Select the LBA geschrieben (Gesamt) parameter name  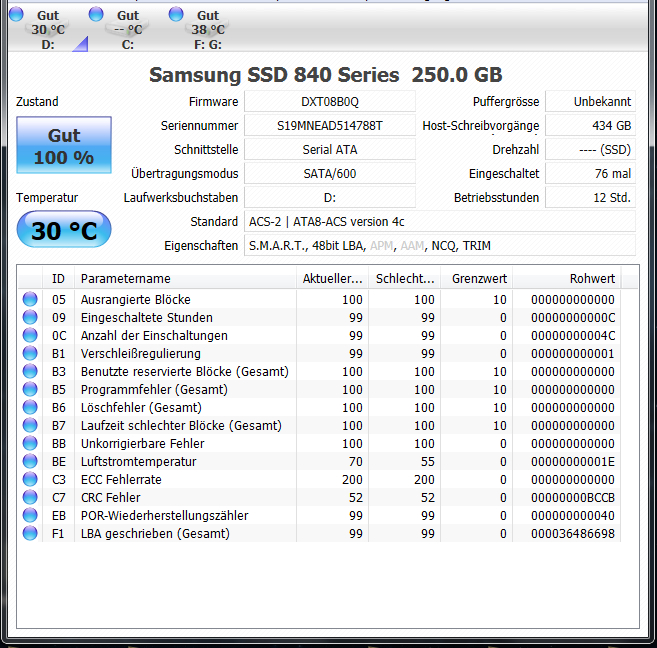point(155,534)
